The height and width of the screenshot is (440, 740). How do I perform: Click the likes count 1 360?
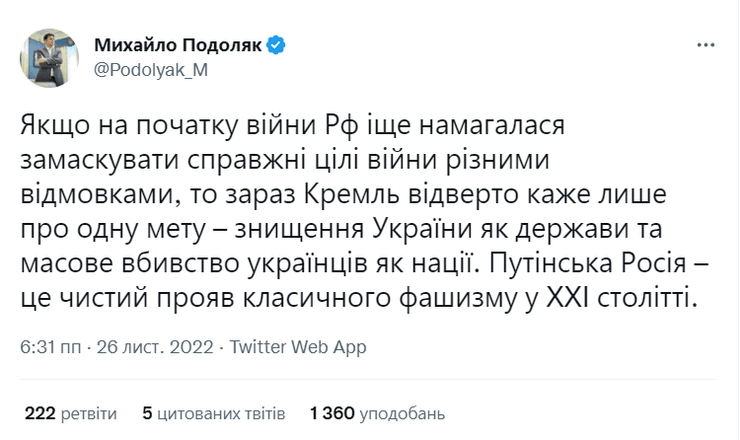(331, 412)
